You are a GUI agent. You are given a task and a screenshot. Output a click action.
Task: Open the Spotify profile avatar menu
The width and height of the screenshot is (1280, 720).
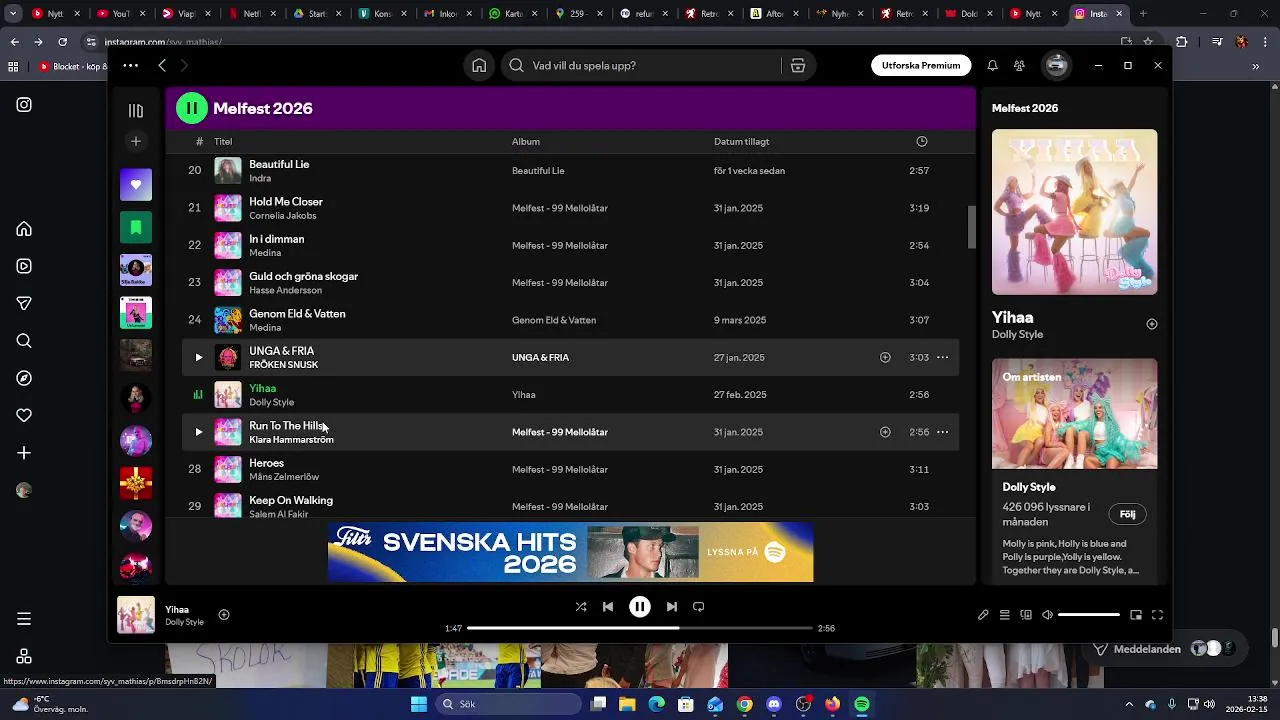point(1056,65)
